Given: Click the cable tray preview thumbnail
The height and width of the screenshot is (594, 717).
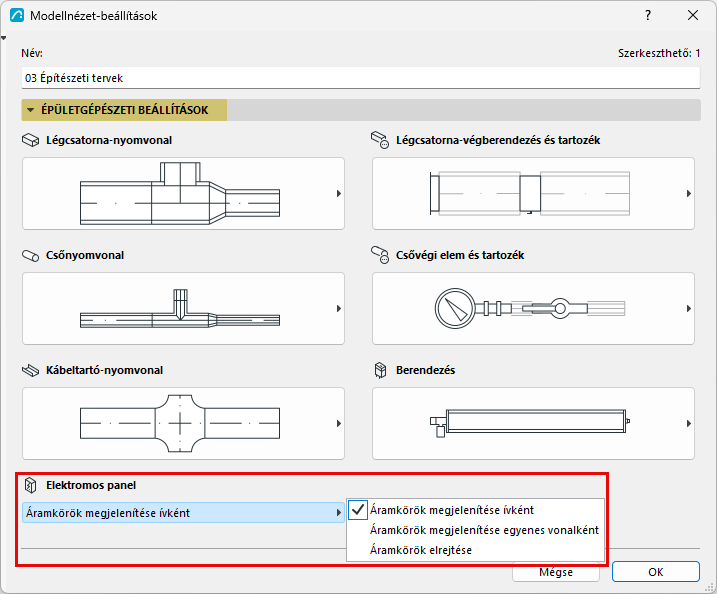Looking at the screenshot, I should click(x=183, y=423).
